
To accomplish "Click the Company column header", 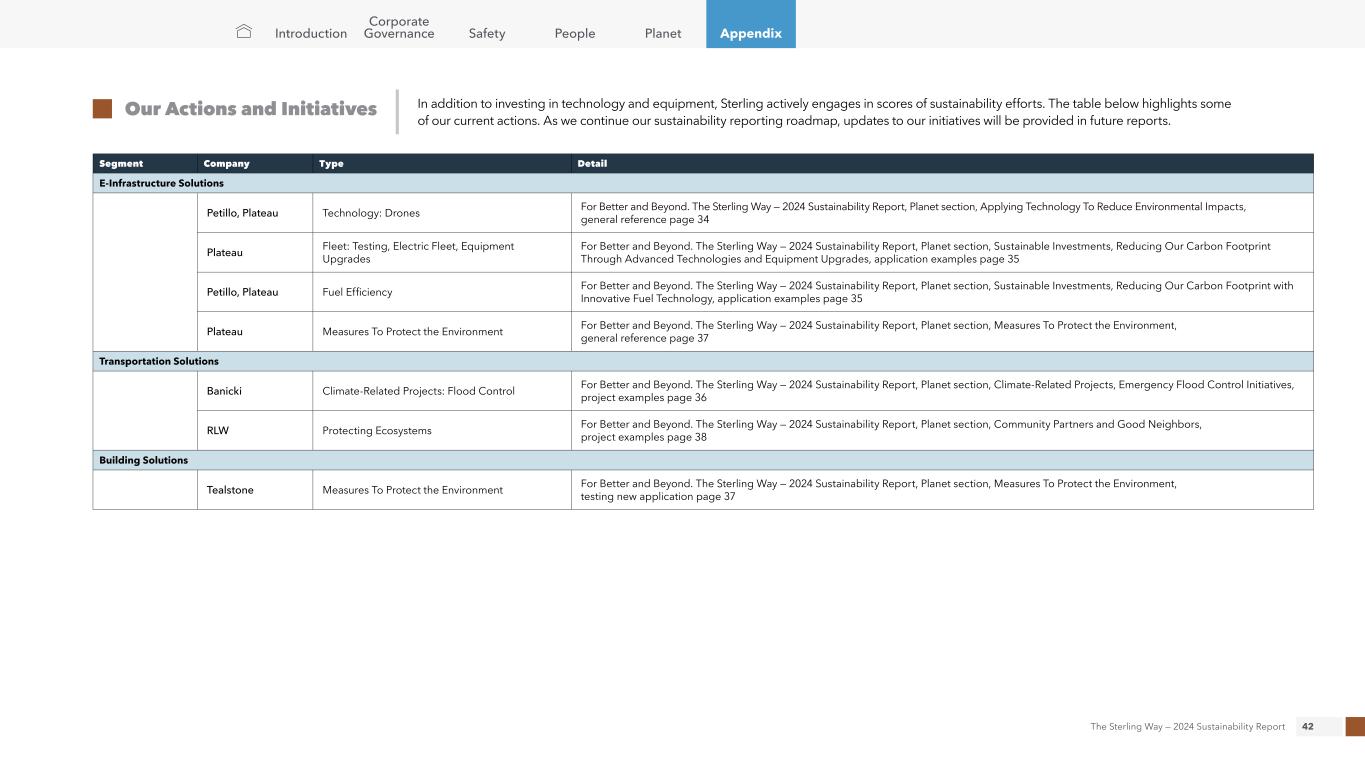I will (226, 163).
